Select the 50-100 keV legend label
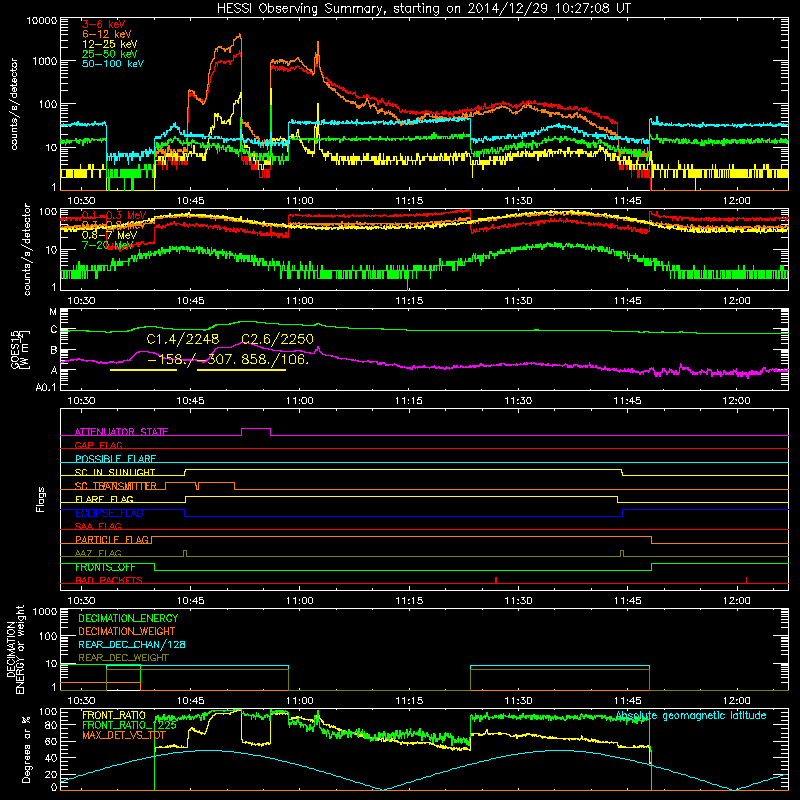Image resolution: width=800 pixels, height=800 pixels. [113, 64]
